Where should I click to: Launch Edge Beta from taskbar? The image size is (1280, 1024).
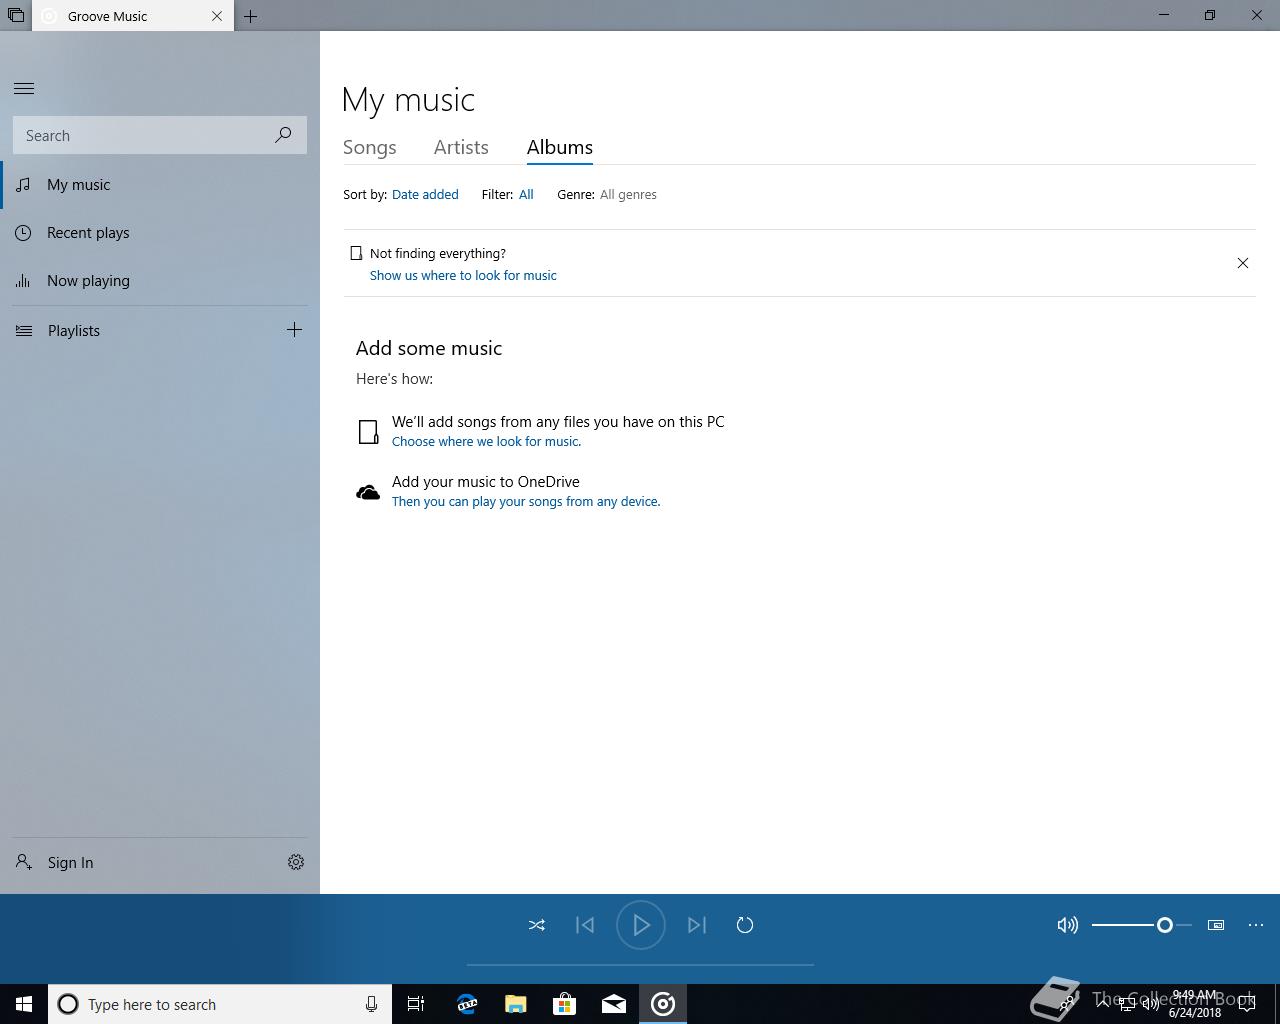point(467,1004)
